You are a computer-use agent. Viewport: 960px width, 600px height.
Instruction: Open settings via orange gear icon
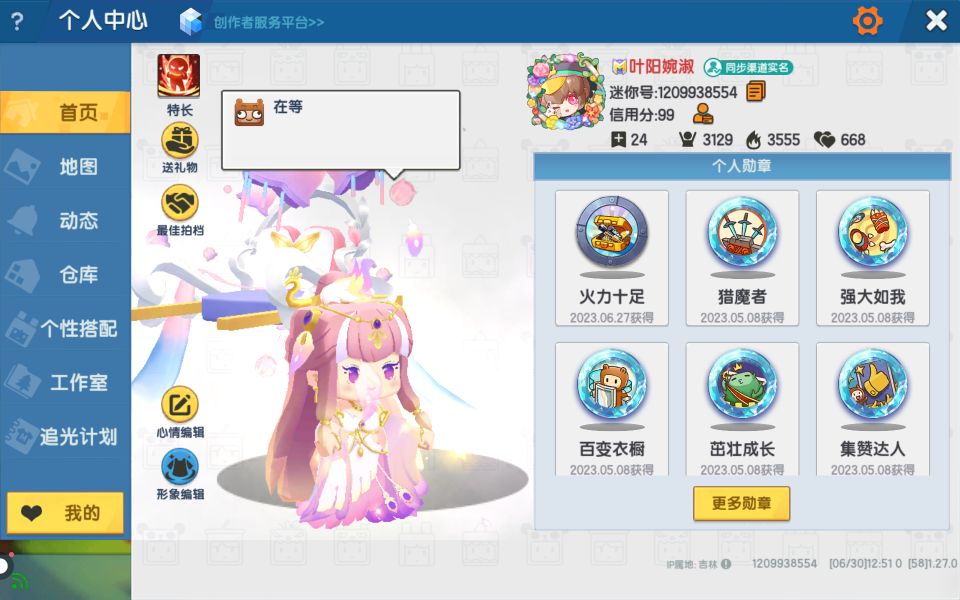(867, 21)
